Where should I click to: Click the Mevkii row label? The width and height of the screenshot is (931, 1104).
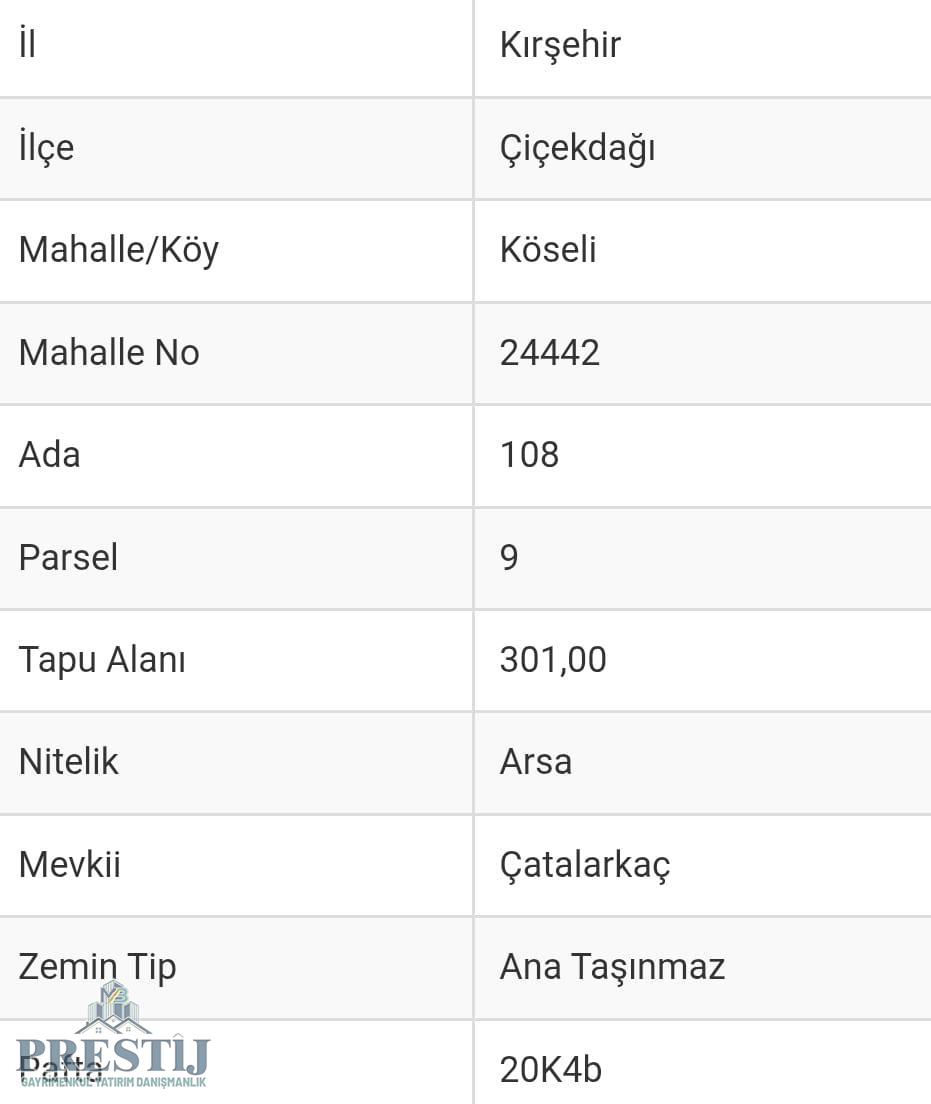(x=69, y=864)
